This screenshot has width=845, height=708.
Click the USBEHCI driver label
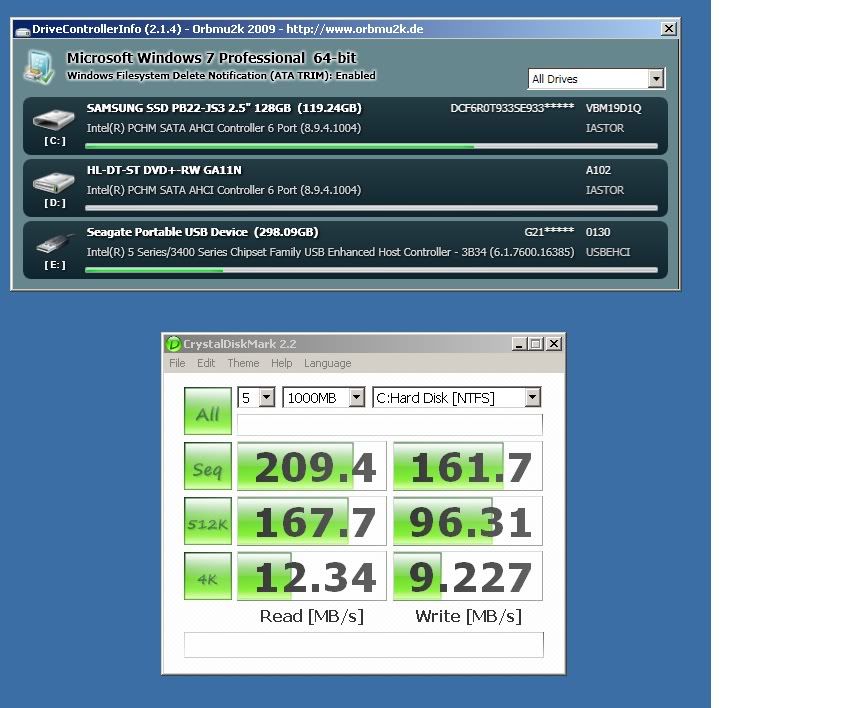[608, 252]
